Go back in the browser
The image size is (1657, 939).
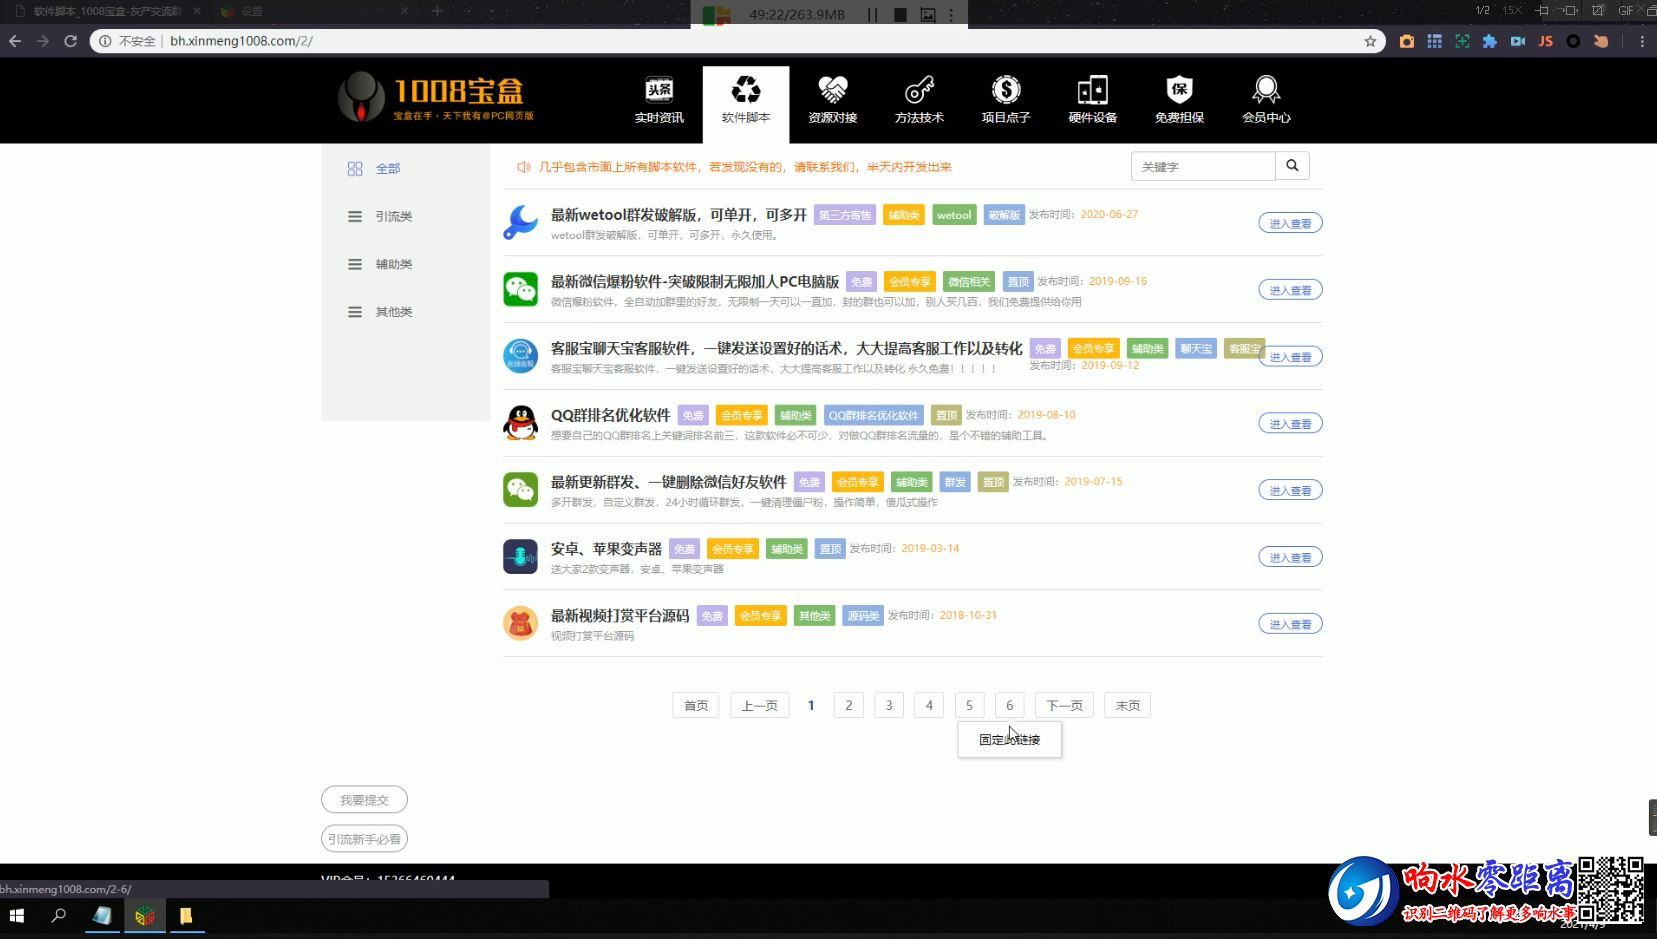(x=15, y=41)
